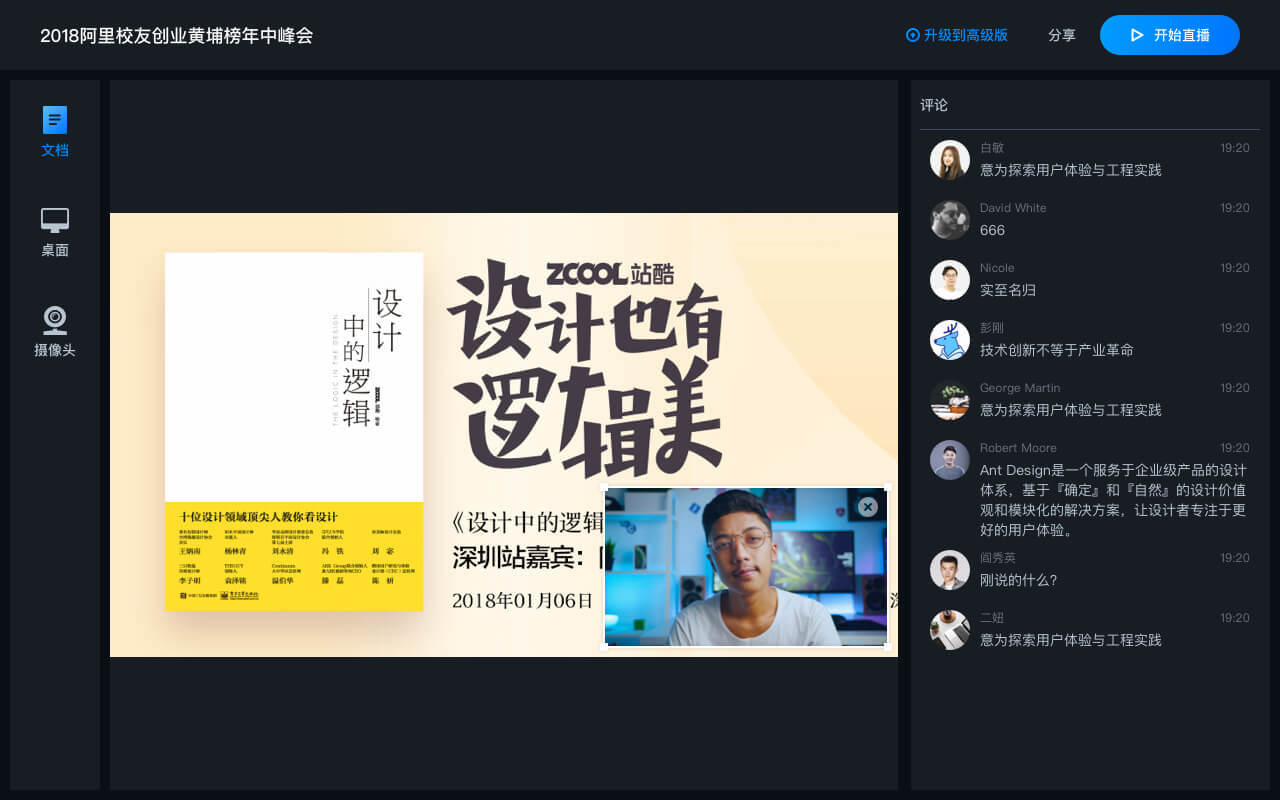The height and width of the screenshot is (800, 1280).
Task: Click the 评论 comments panel header
Action: click(x=934, y=105)
